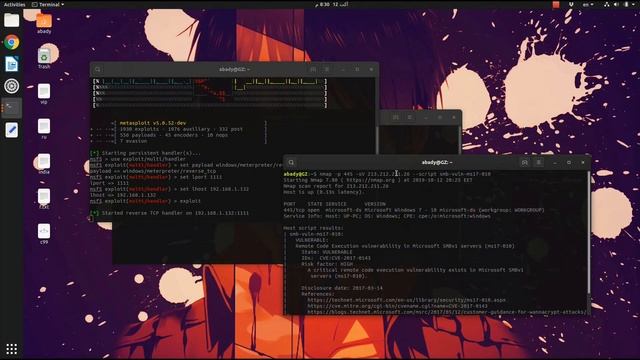
Task: Click the 'Service Info: Host:' line
Action: (387, 216)
